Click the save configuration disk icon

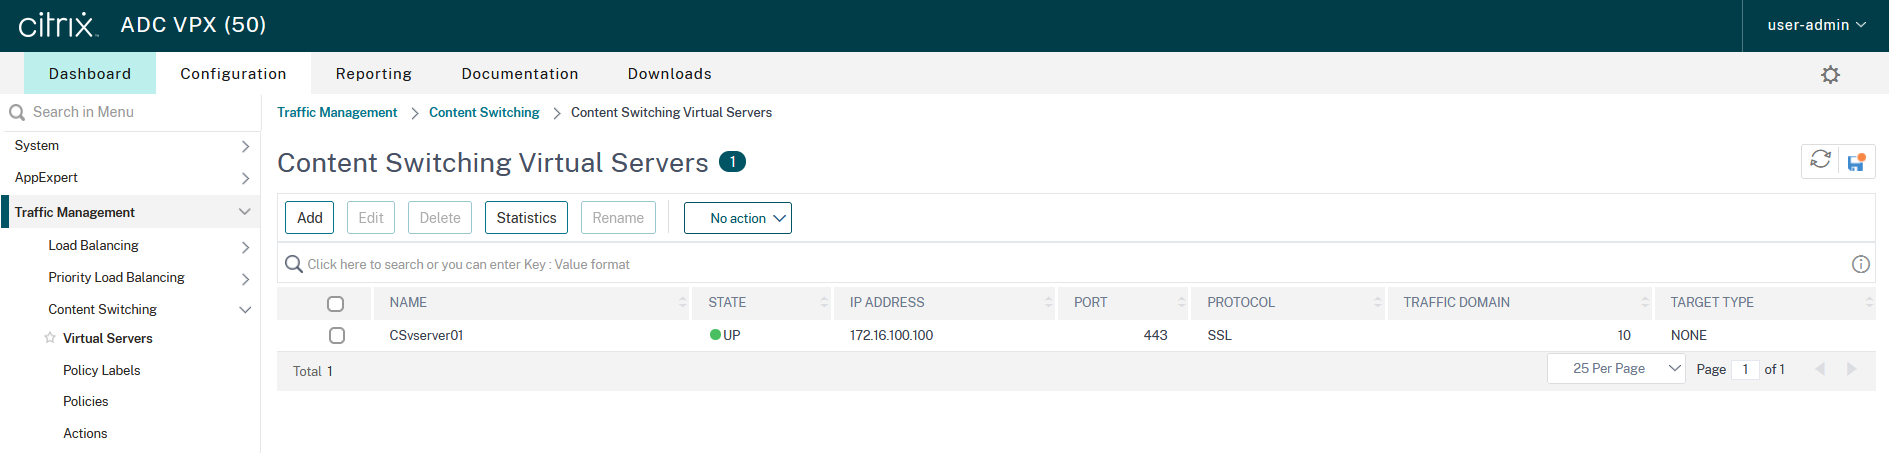[x=1856, y=162]
